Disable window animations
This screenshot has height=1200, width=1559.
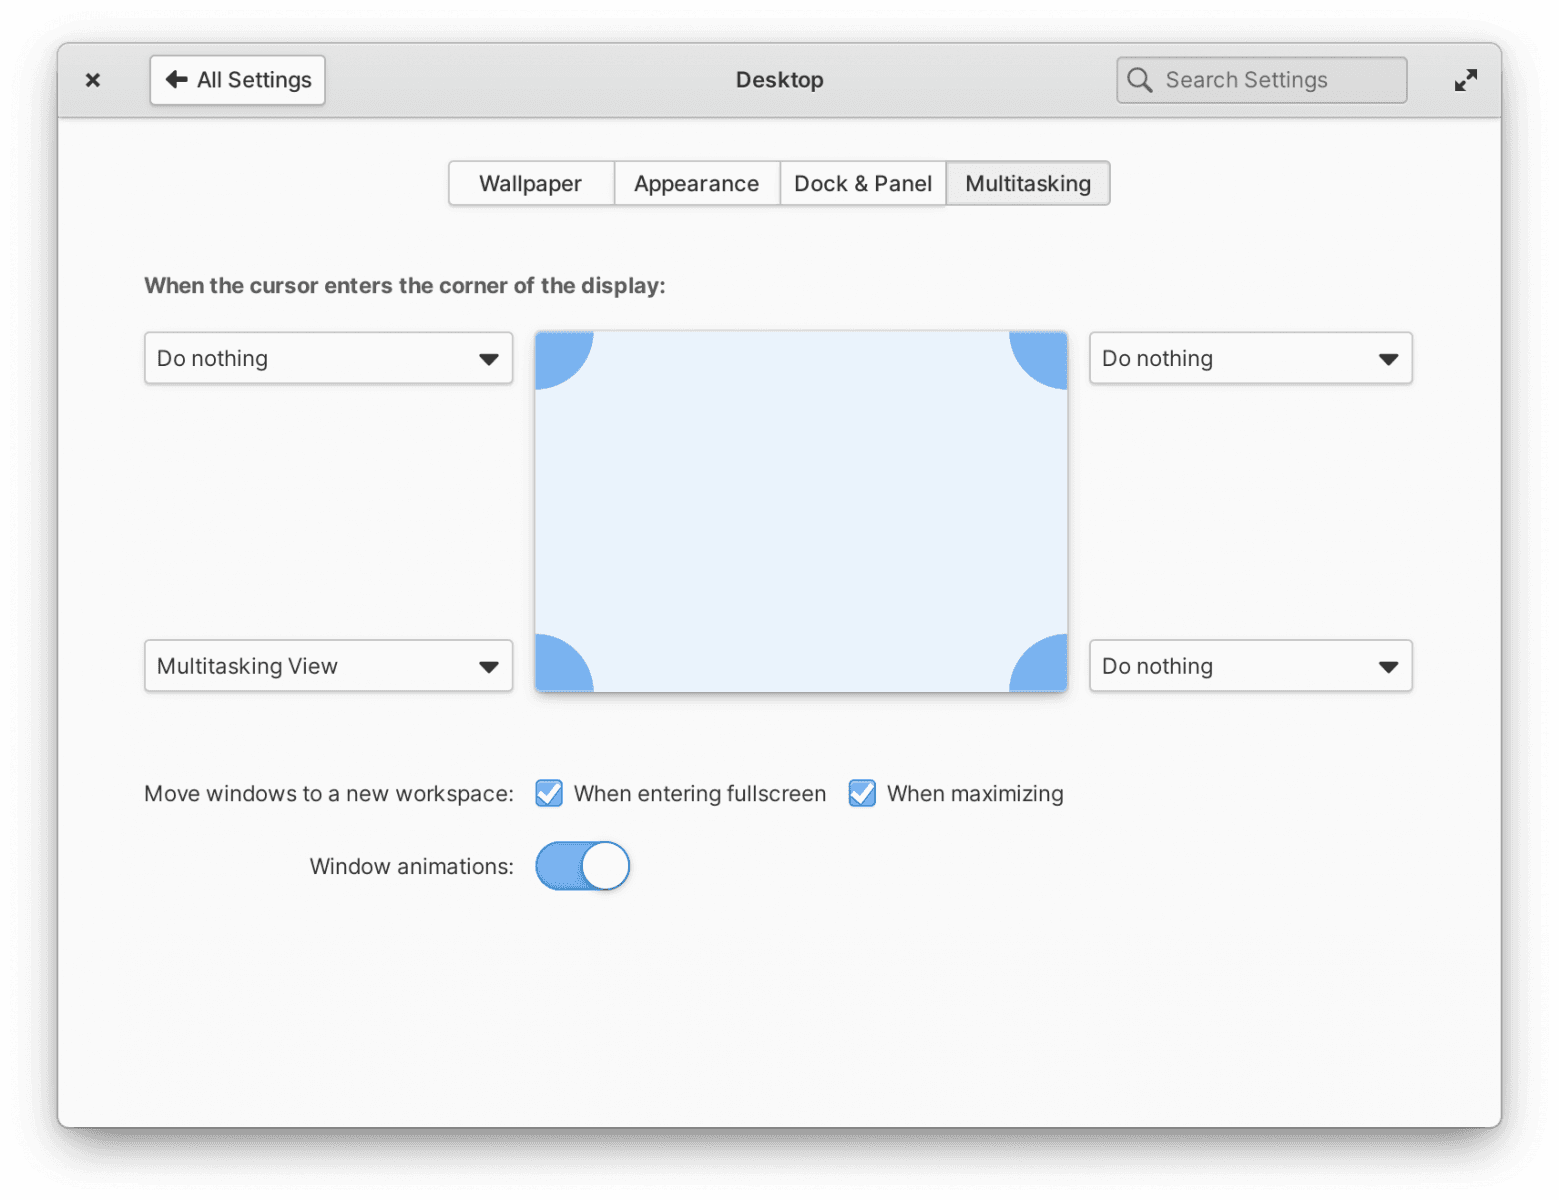(582, 866)
